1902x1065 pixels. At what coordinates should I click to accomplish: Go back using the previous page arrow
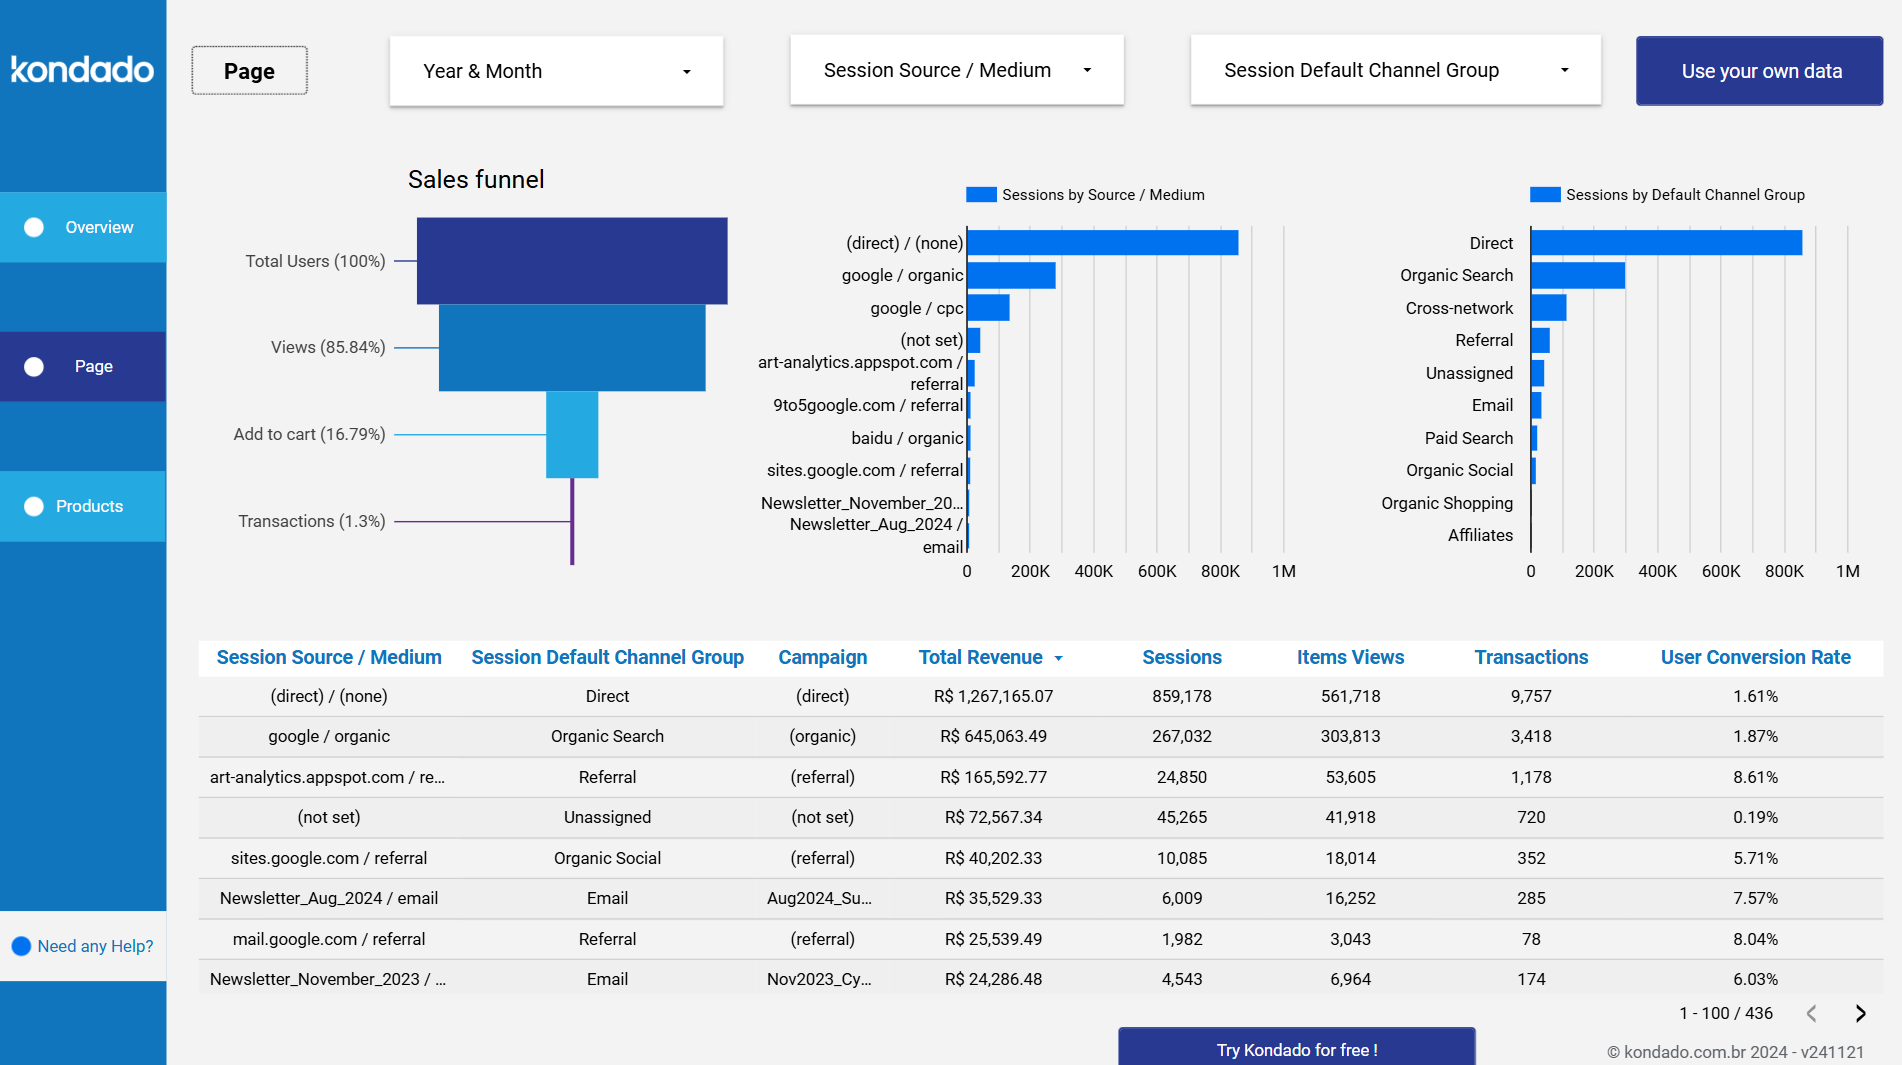pos(1811,1013)
